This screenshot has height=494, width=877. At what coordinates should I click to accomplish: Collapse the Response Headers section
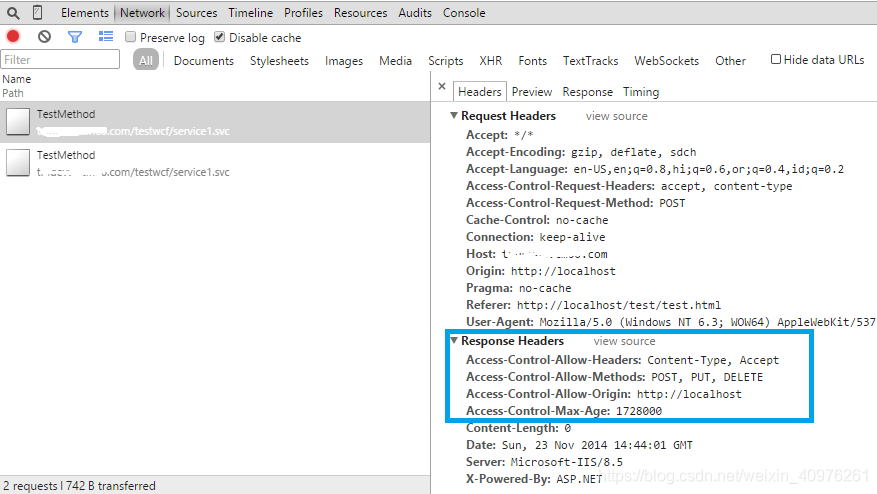tap(454, 341)
